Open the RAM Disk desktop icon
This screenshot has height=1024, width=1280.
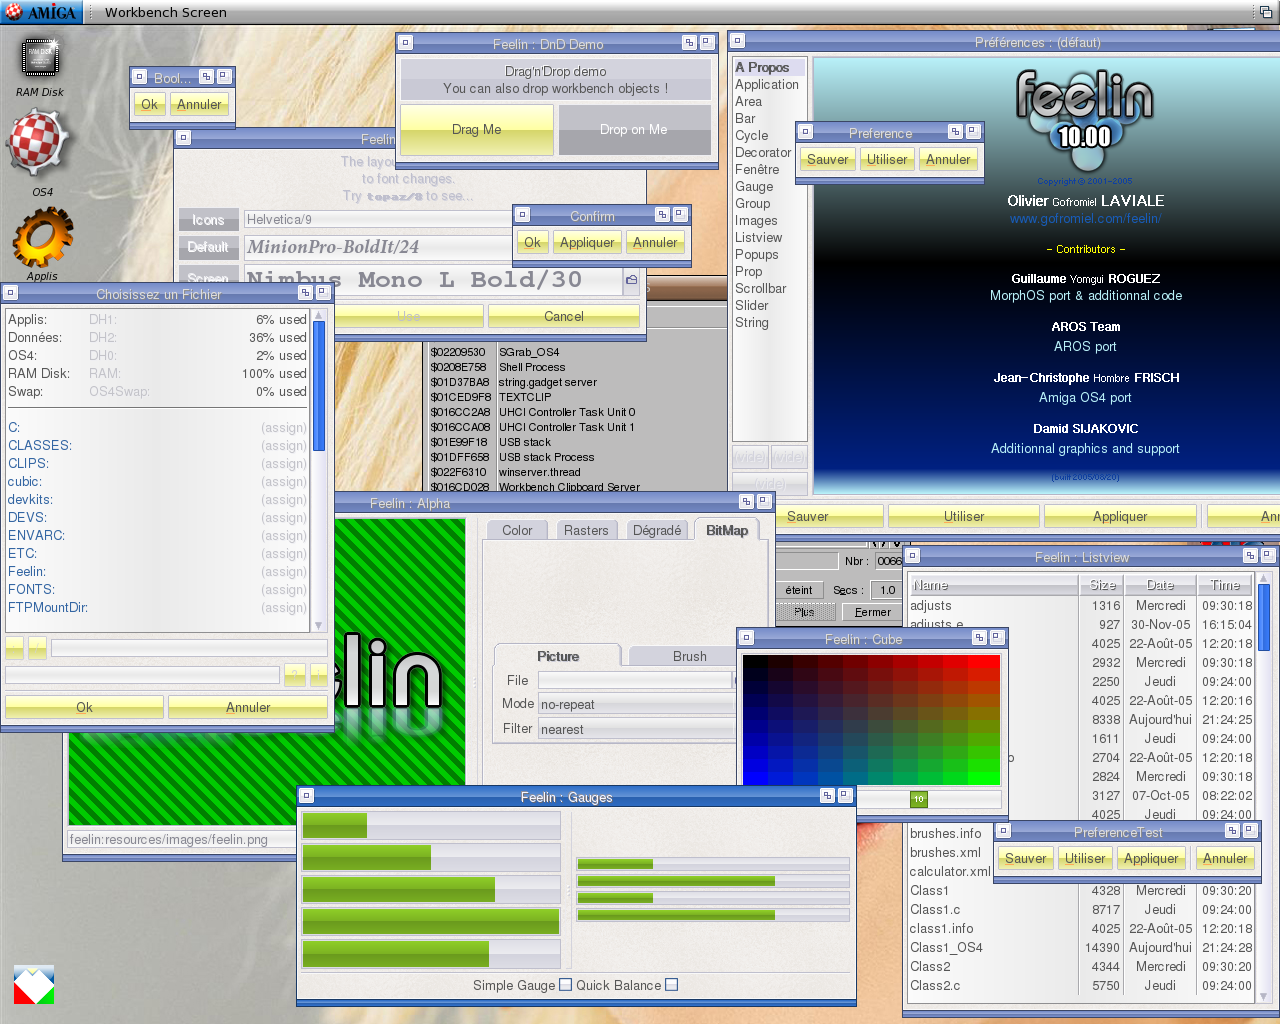tap(40, 58)
